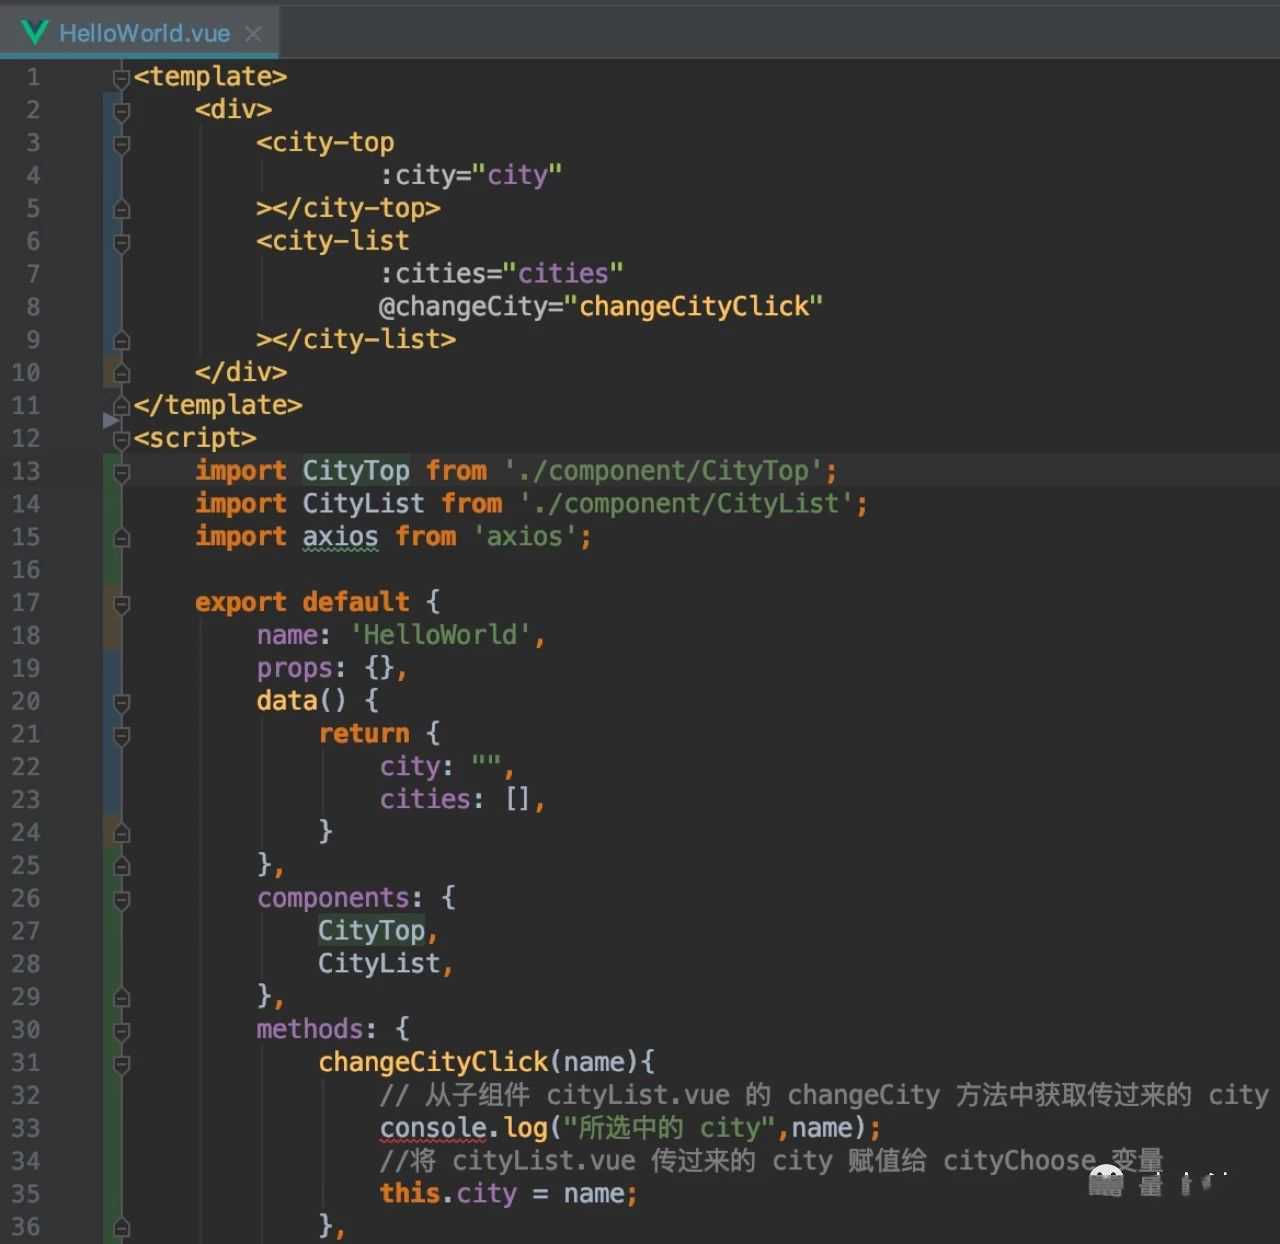Click line number 33 in gutter
Image resolution: width=1280 pixels, height=1244 pixels.
(26, 1129)
